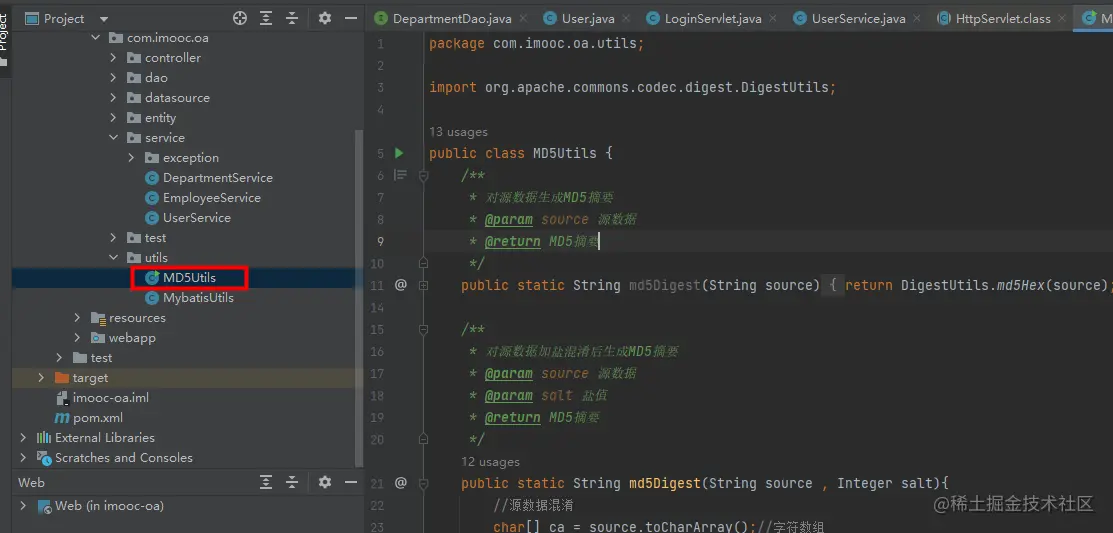
Task: Expand the dao package
Action: click(114, 77)
